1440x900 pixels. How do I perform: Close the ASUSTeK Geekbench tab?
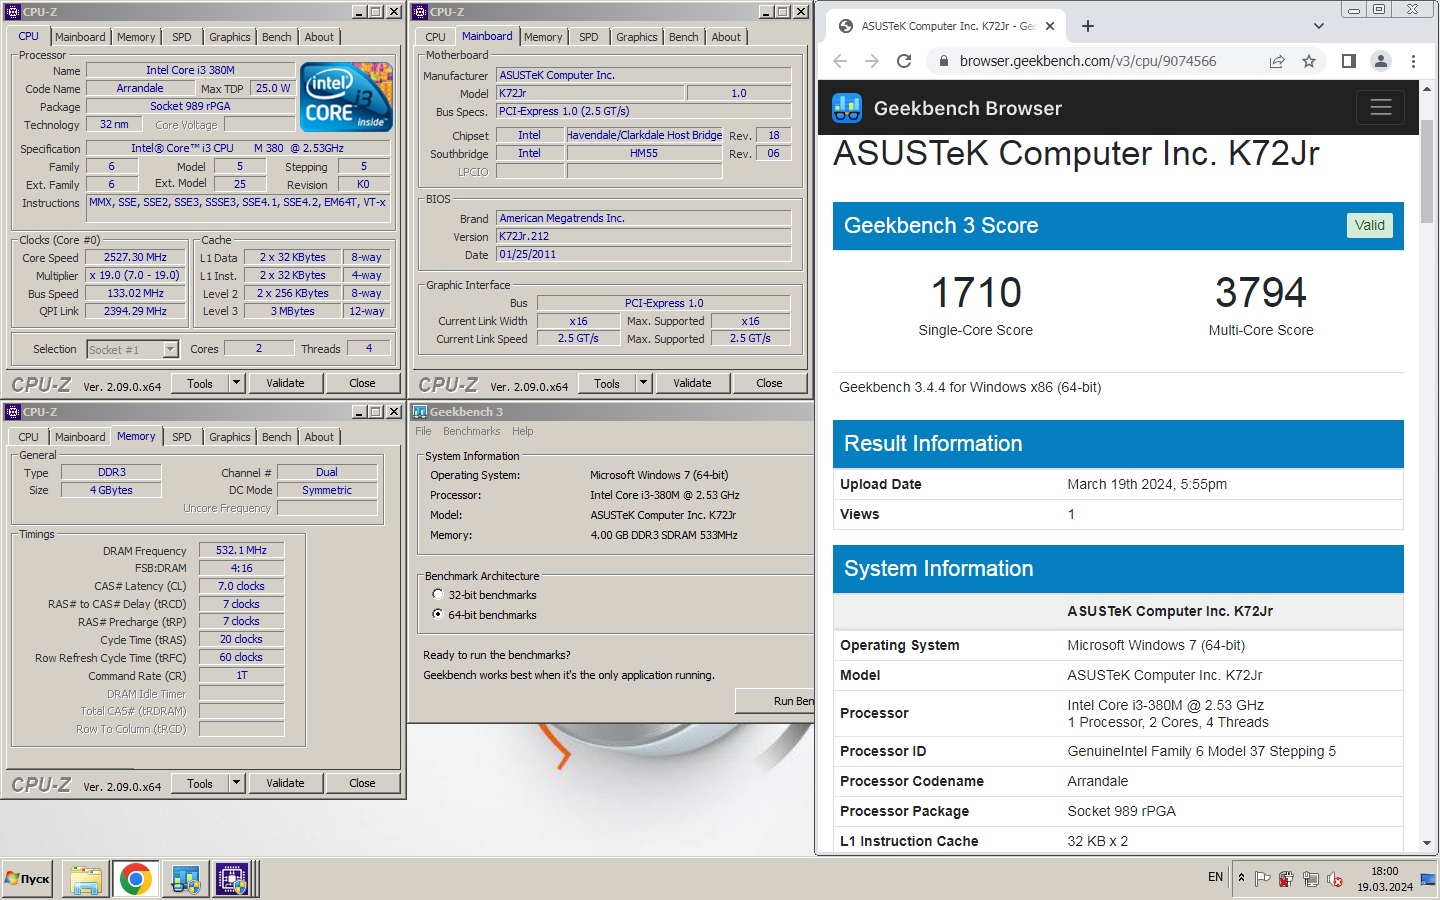tap(1050, 26)
